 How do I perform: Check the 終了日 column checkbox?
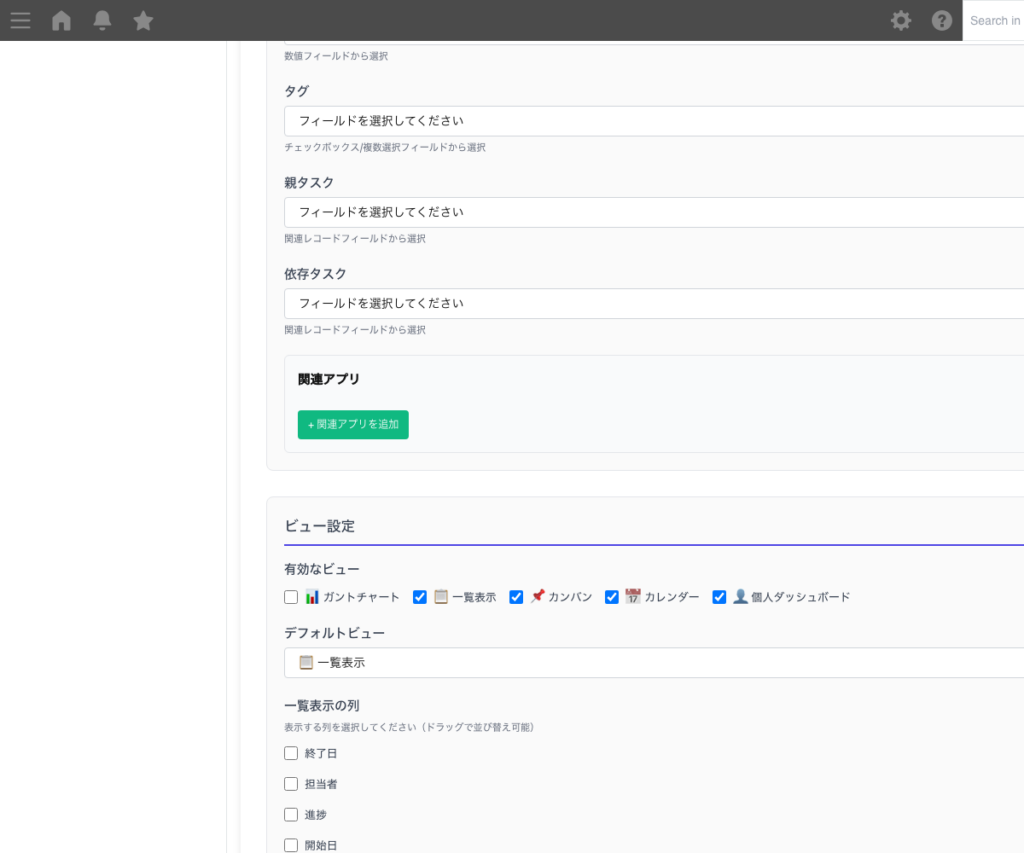291,753
